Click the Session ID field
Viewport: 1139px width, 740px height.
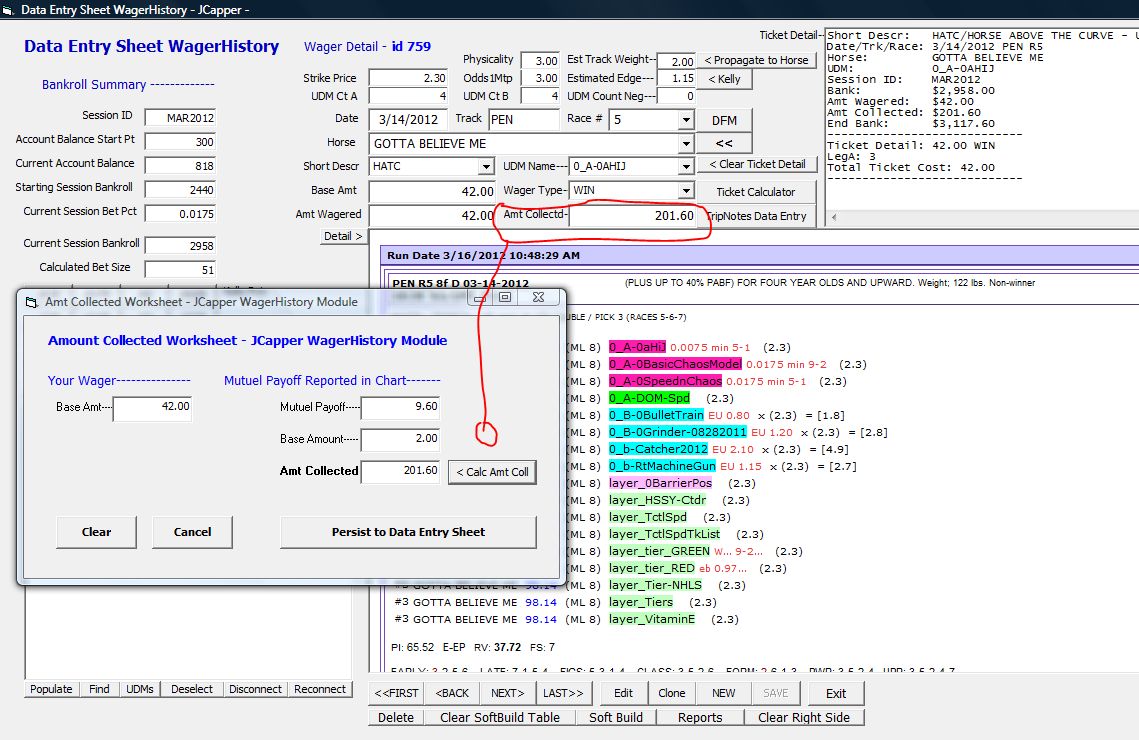click(x=180, y=118)
